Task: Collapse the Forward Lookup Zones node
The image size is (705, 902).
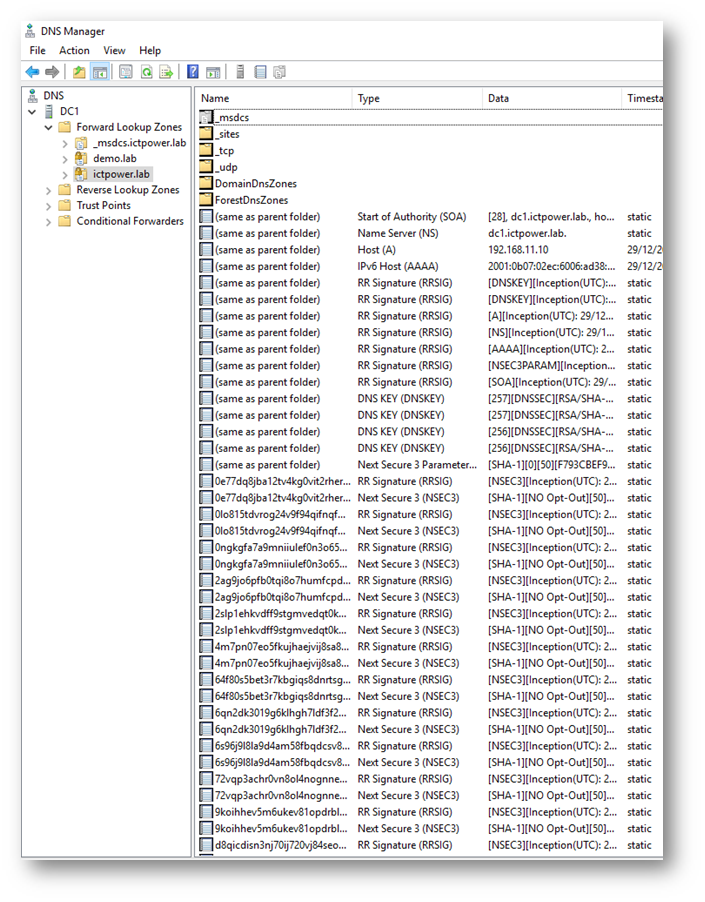Action: [48, 128]
